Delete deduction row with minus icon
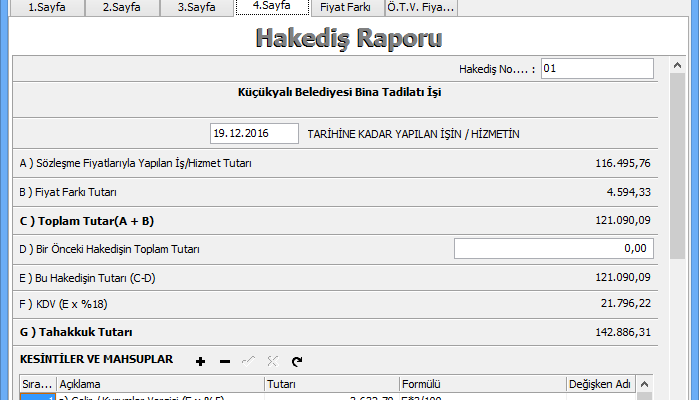The height and width of the screenshot is (400, 699). click(x=224, y=360)
